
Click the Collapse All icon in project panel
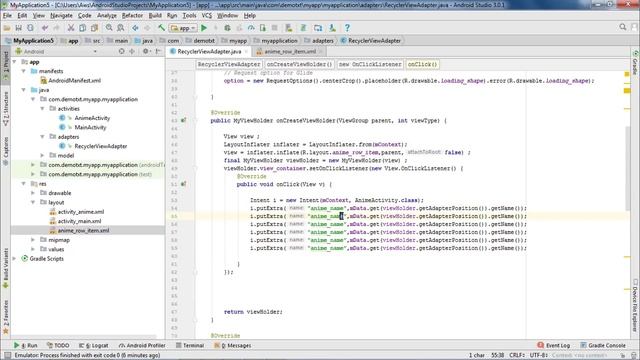tap(132, 51)
